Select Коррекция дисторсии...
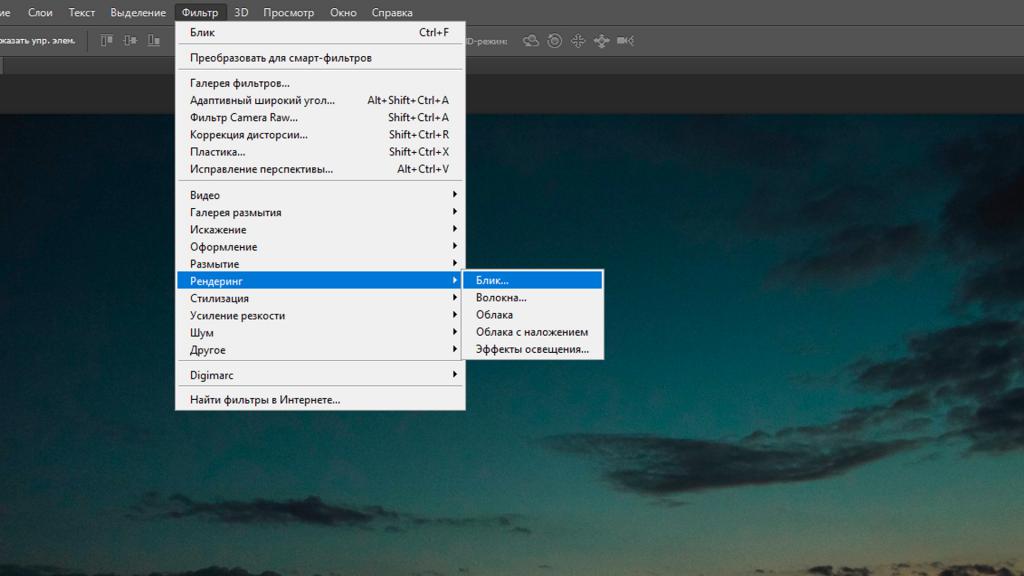The height and width of the screenshot is (576, 1024). [320, 135]
